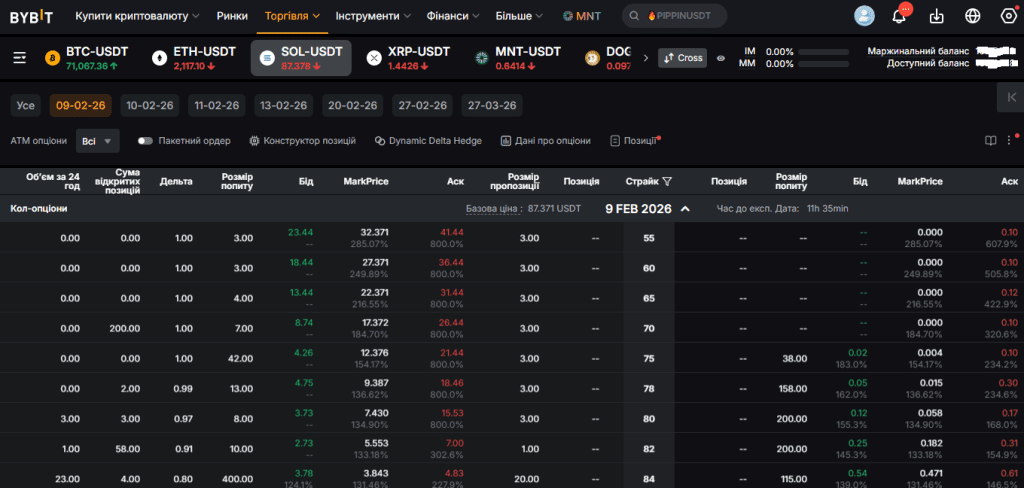Toggle balance visibility eye icon
This screenshot has width=1024, height=488.
click(x=721, y=58)
